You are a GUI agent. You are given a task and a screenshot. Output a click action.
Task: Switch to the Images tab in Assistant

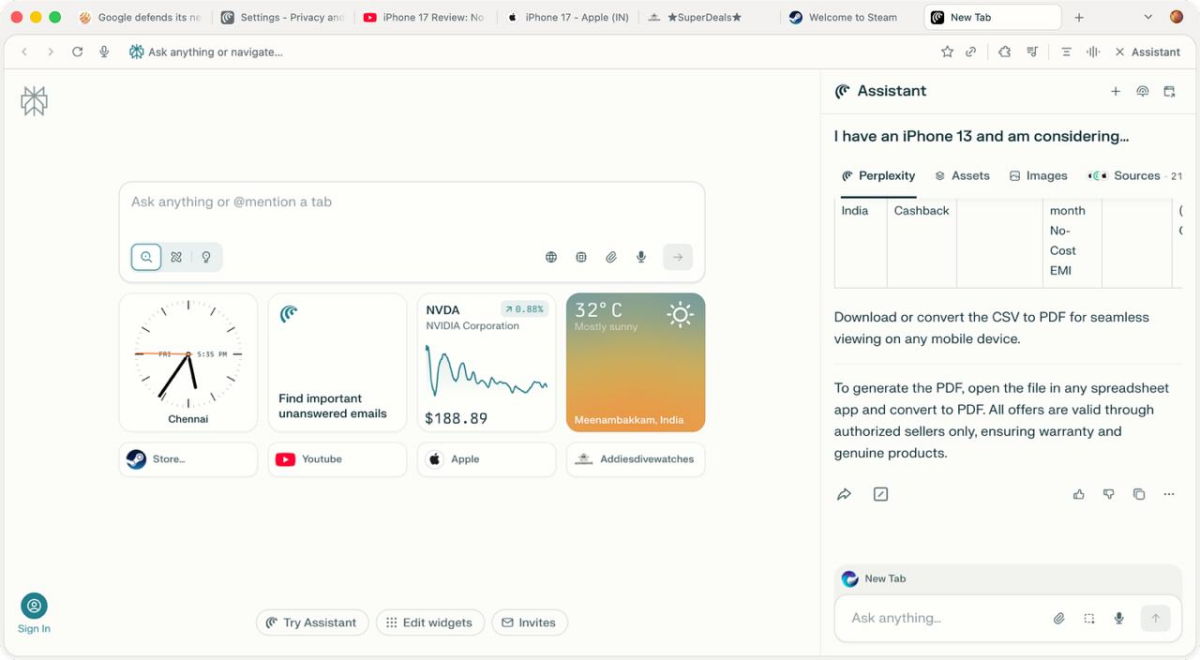1038,176
